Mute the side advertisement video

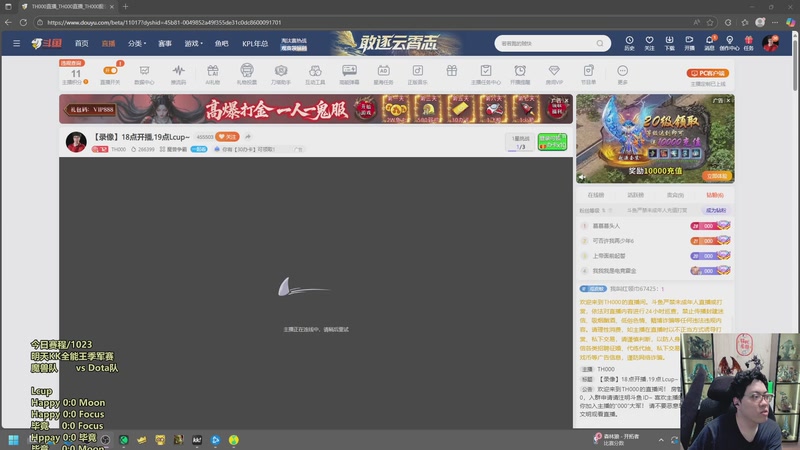582,177
